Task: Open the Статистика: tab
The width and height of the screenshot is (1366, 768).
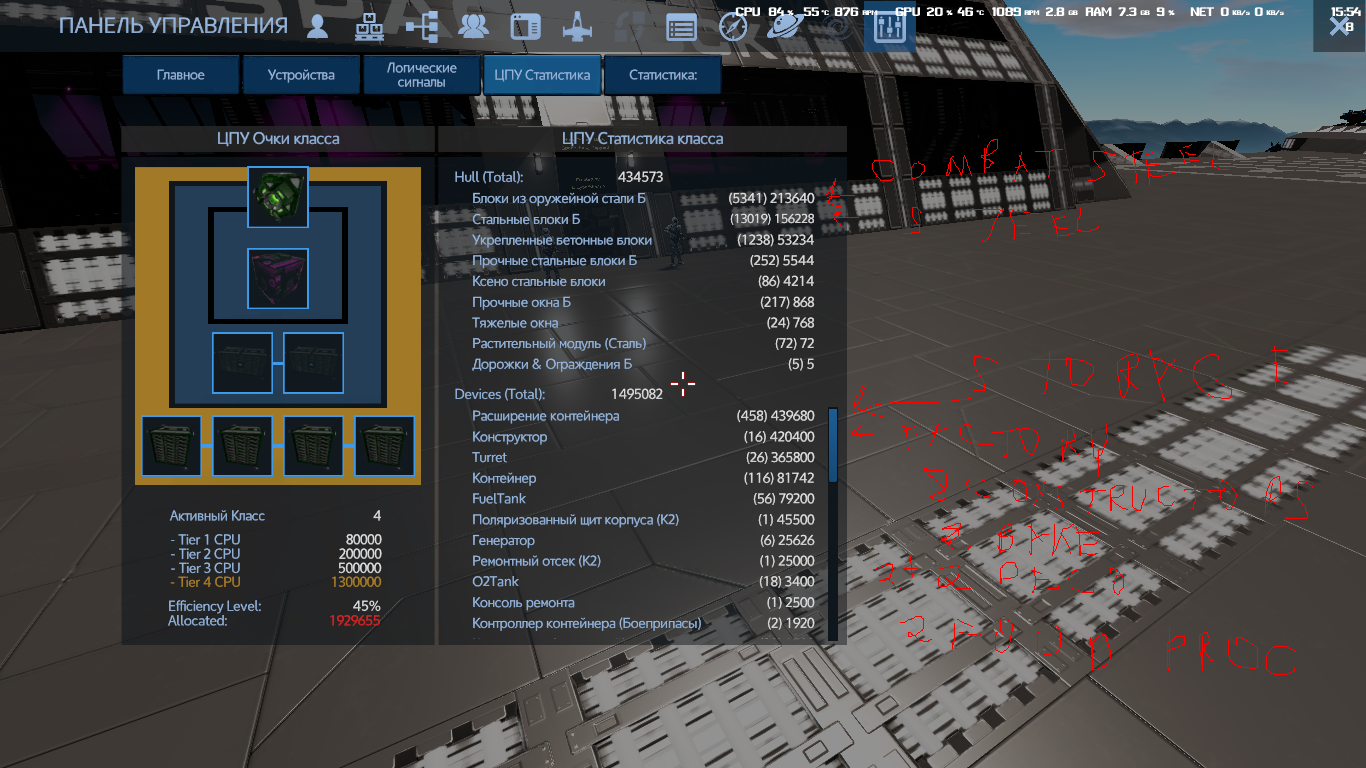Action: click(x=662, y=75)
